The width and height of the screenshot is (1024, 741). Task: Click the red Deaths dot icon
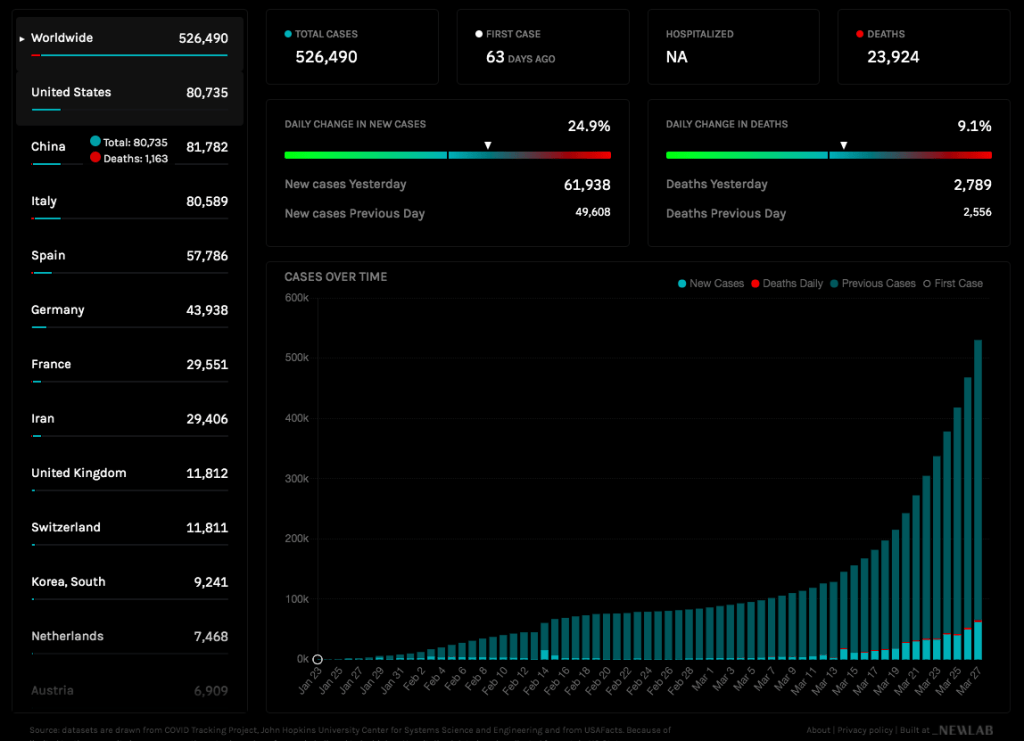(860, 34)
